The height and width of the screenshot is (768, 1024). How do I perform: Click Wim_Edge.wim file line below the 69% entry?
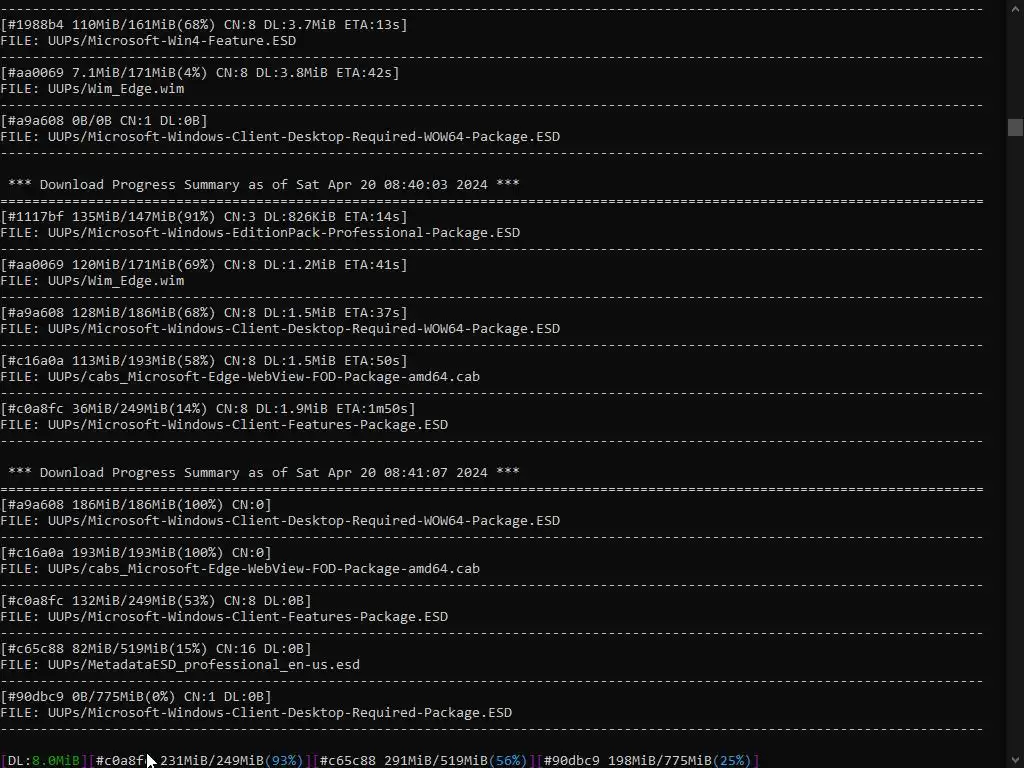pos(92,281)
